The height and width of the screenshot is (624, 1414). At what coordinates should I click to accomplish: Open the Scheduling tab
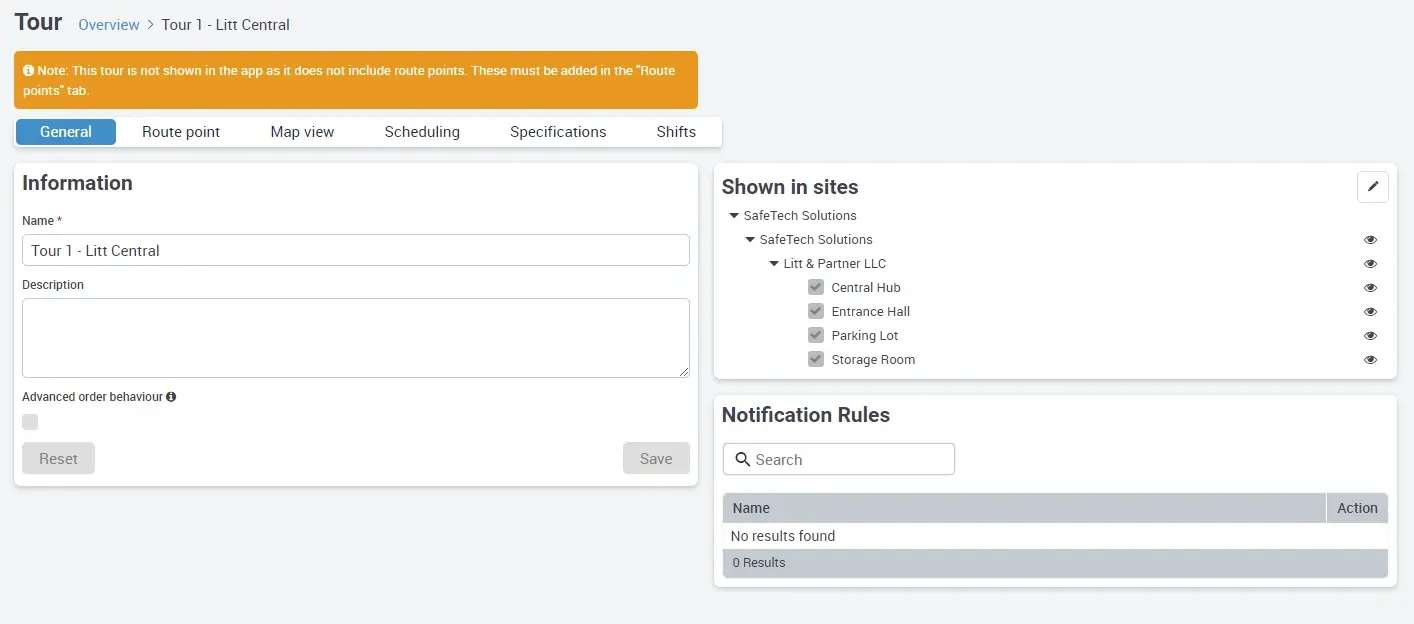coord(422,132)
